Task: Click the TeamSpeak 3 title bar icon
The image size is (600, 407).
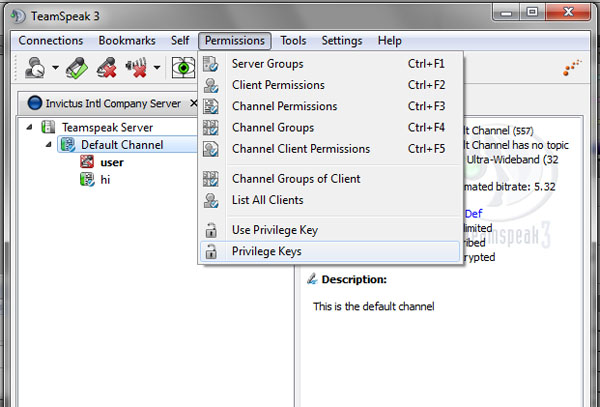Action: pos(18,16)
